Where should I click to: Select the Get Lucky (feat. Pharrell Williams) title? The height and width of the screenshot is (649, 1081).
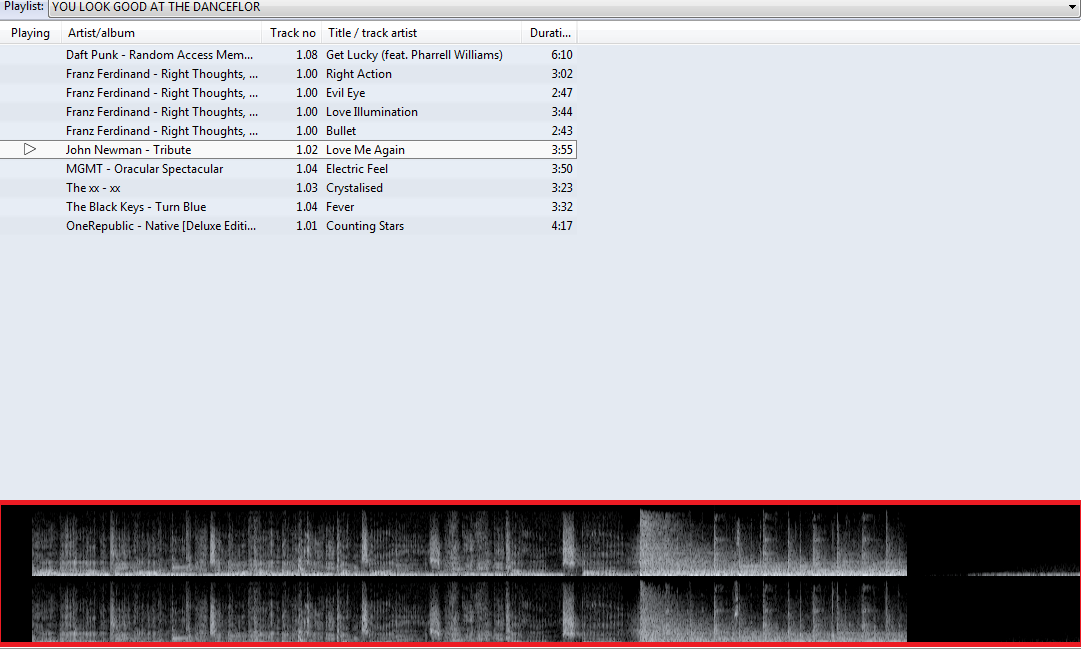click(414, 55)
